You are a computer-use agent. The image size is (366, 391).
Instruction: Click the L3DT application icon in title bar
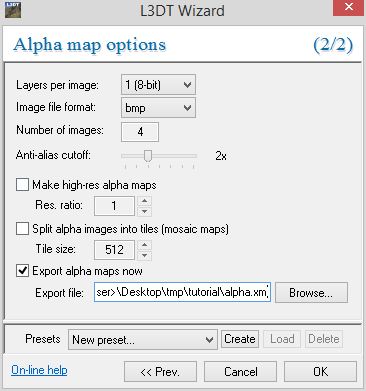click(13, 10)
